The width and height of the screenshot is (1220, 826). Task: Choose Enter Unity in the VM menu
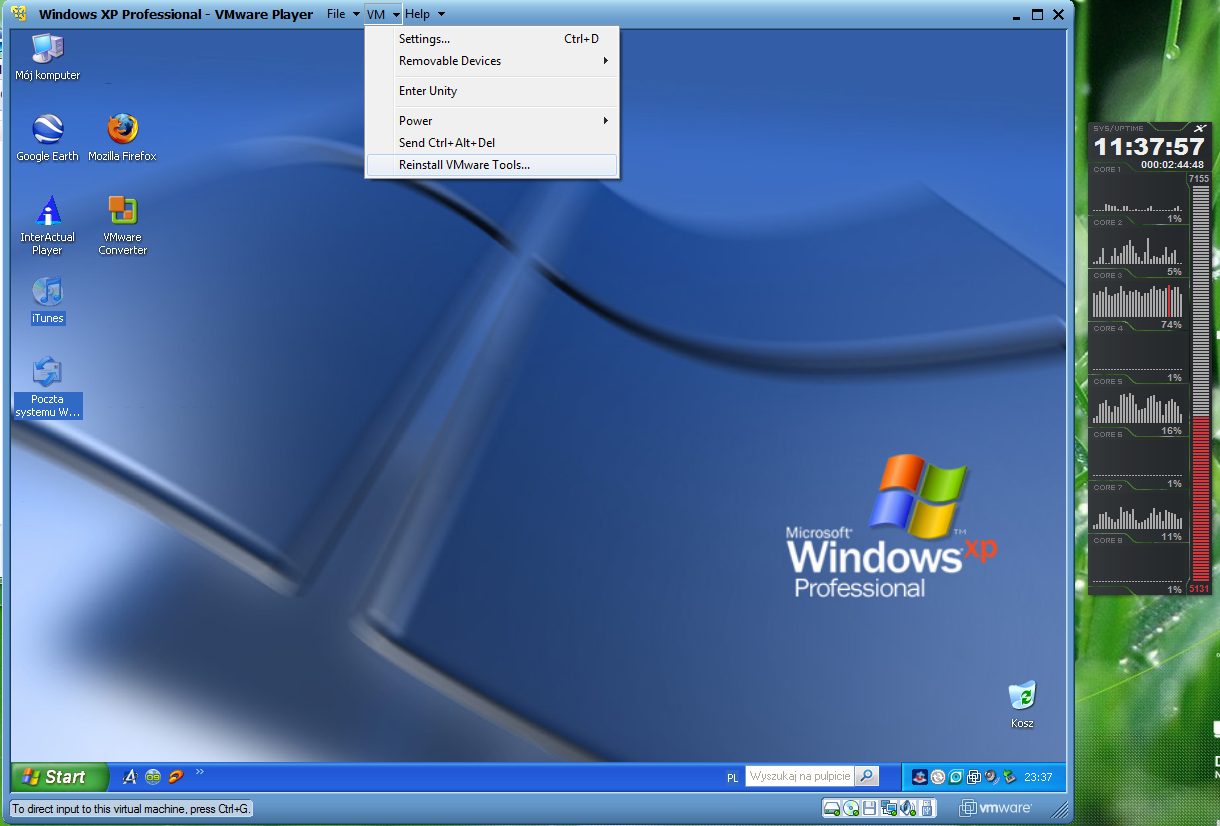pos(492,91)
